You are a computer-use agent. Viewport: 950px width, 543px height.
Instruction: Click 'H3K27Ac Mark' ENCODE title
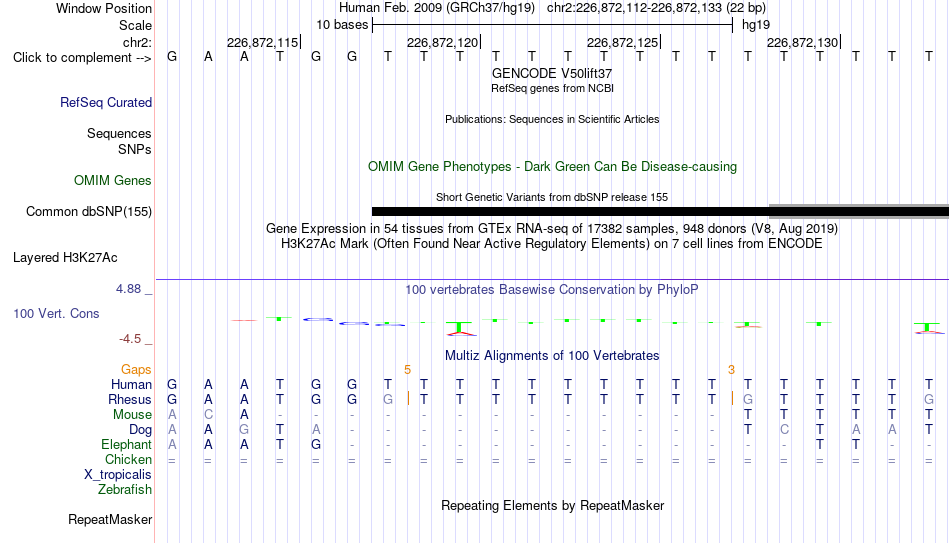(x=552, y=244)
